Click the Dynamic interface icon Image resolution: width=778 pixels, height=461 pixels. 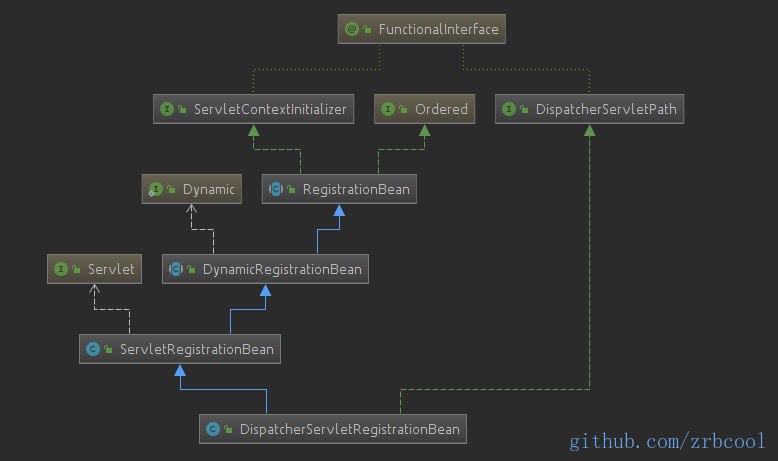coord(154,189)
